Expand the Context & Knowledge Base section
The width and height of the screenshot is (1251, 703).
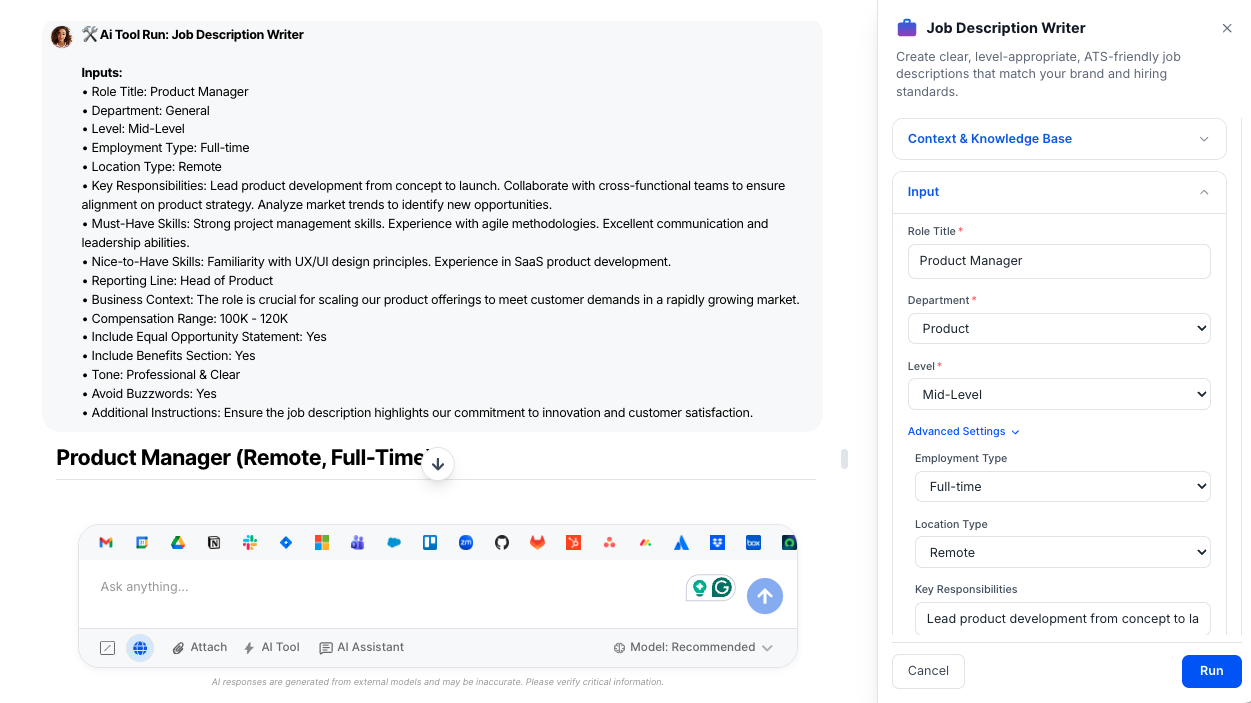coord(1059,139)
